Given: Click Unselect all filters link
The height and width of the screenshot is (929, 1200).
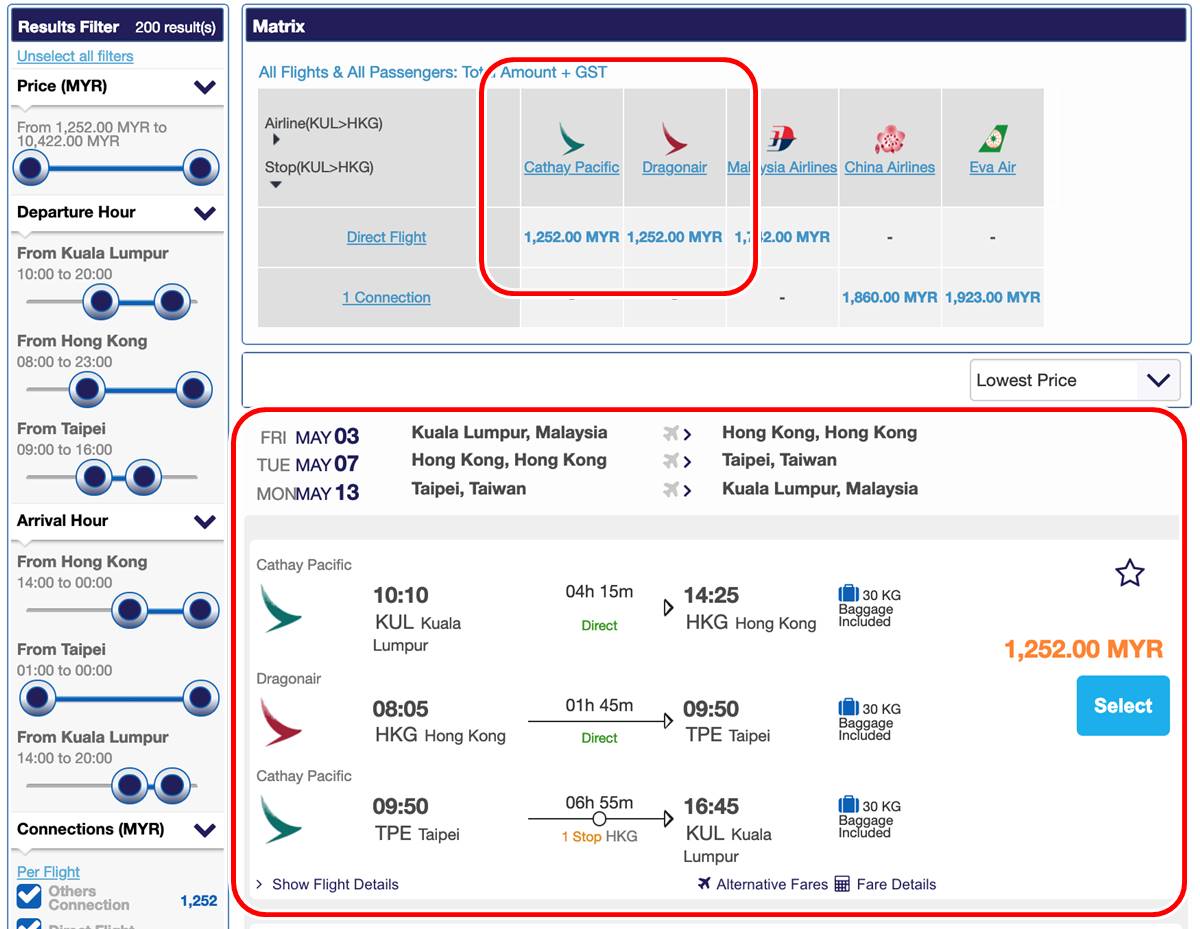Looking at the screenshot, I should 75,56.
